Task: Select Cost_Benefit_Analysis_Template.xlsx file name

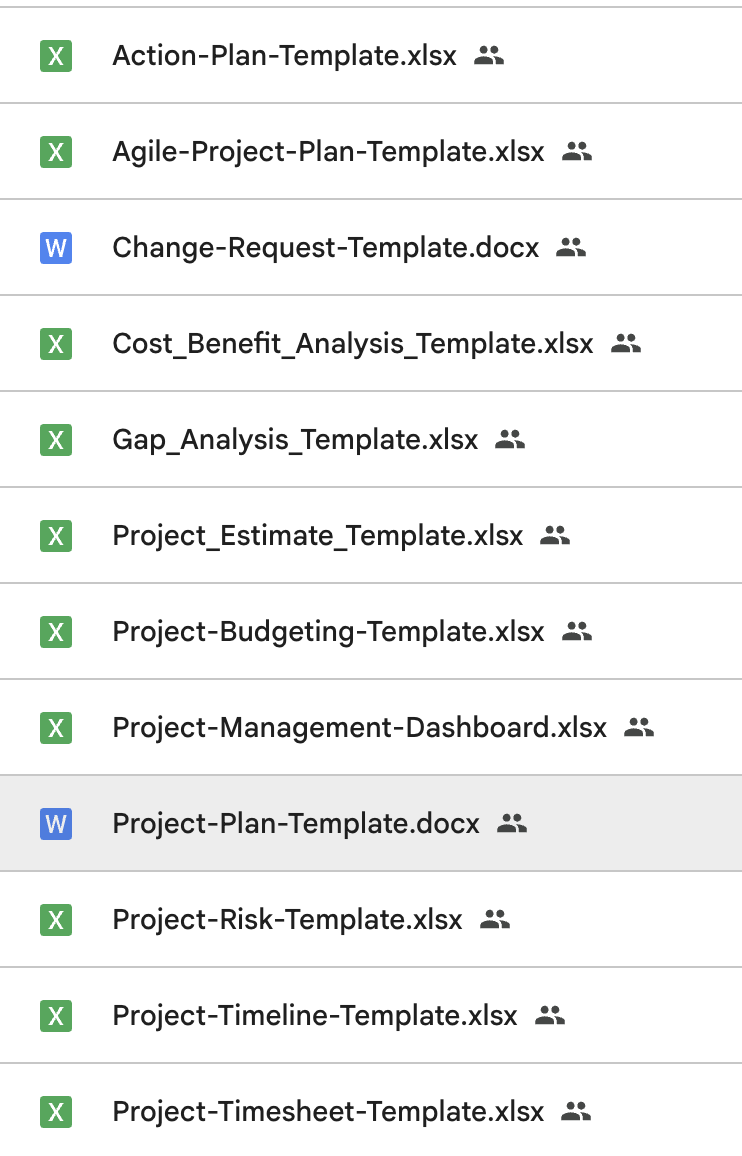Action: coord(352,344)
